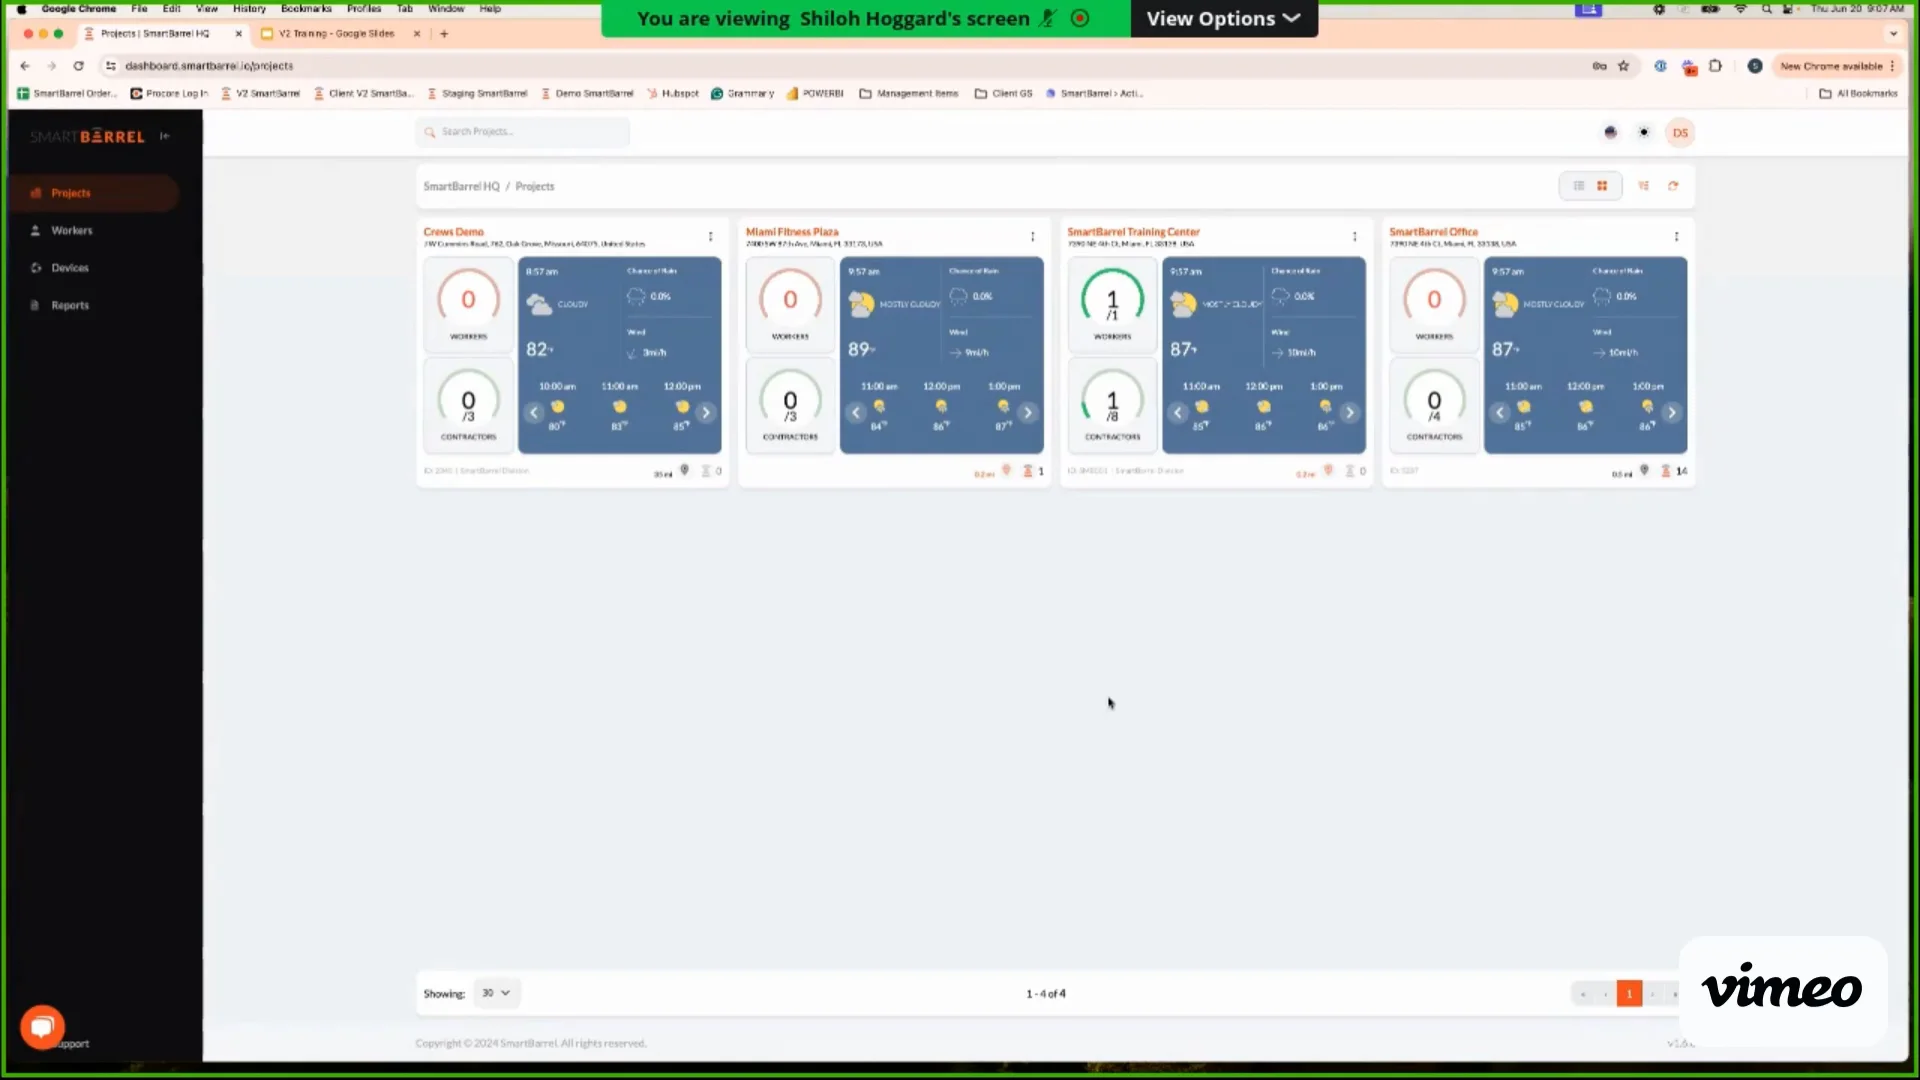The image size is (1920, 1080).
Task: Click the DS profile avatar
Action: coord(1679,132)
